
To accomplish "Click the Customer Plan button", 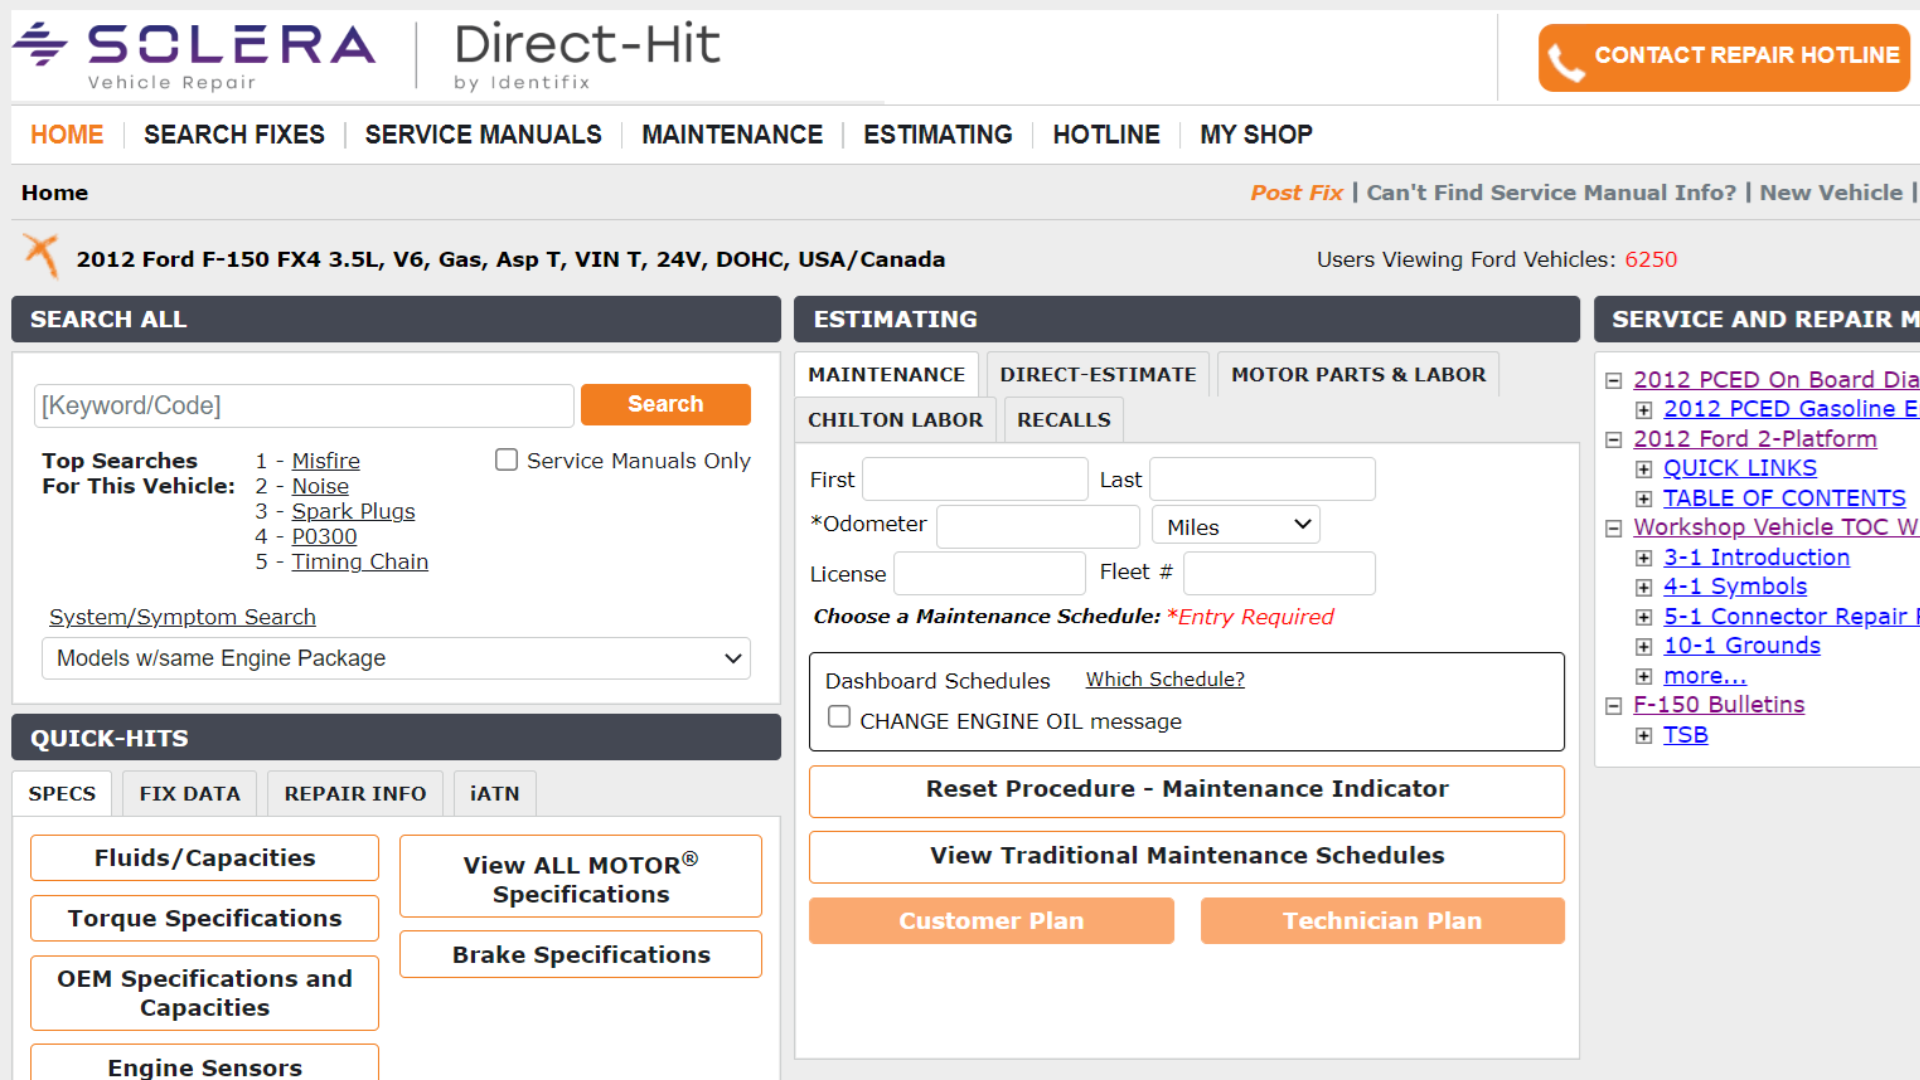I will coord(991,921).
